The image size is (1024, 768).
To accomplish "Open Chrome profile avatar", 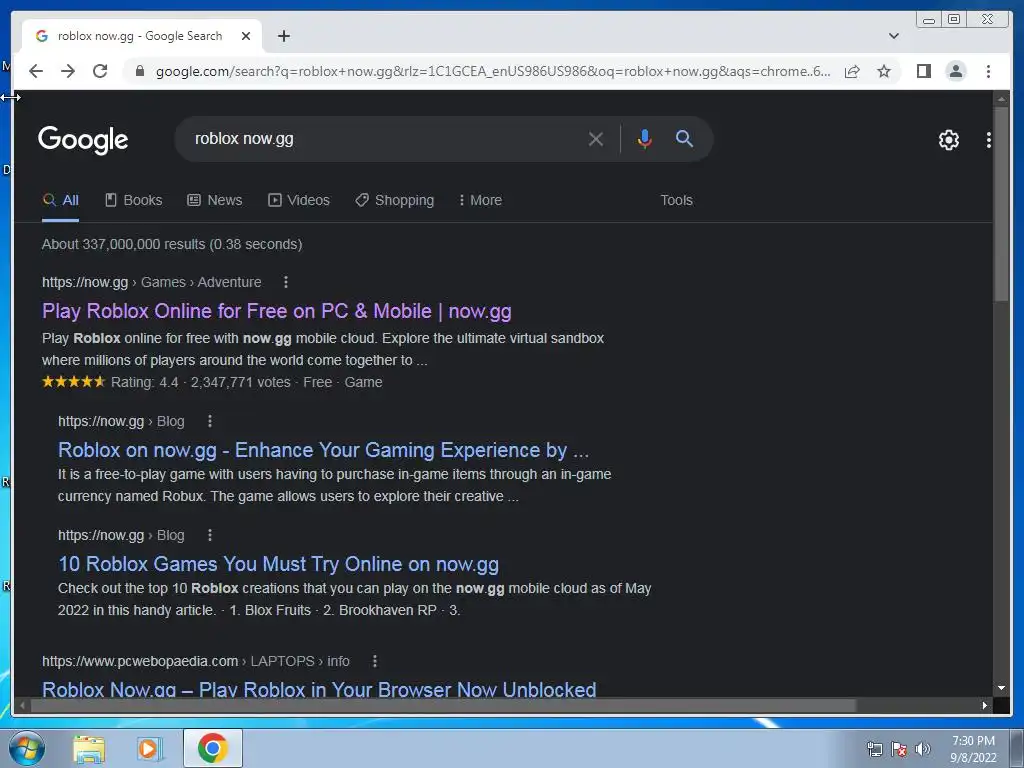I will (955, 71).
